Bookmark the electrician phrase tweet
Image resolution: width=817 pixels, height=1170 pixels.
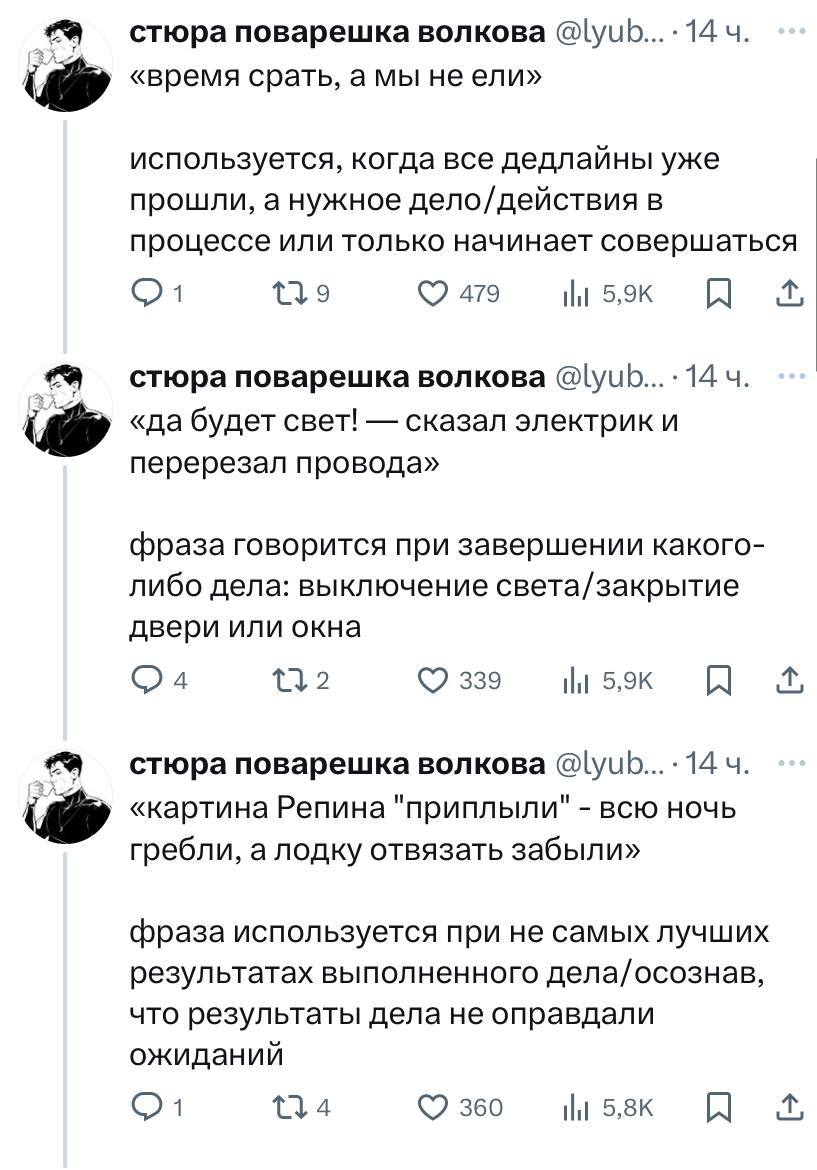click(x=718, y=680)
